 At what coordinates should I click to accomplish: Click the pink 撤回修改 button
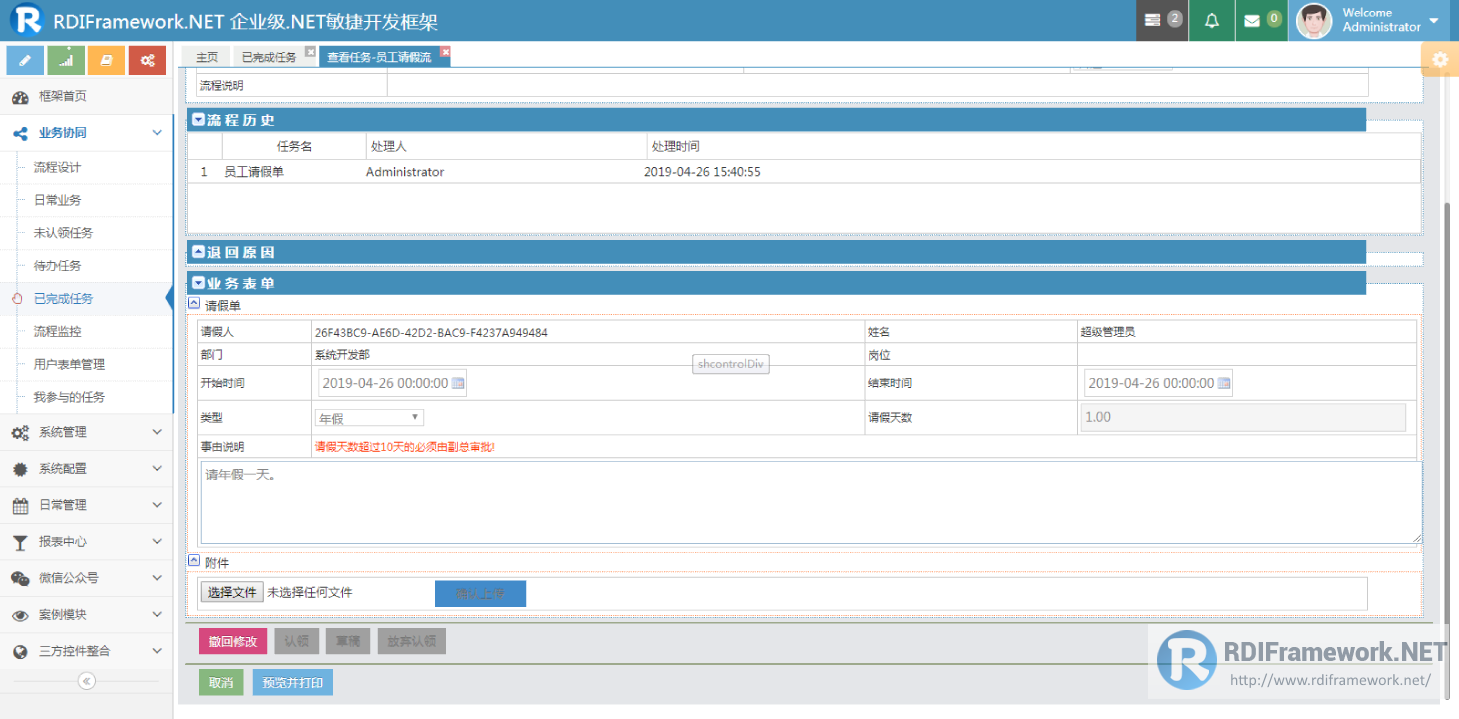(233, 641)
